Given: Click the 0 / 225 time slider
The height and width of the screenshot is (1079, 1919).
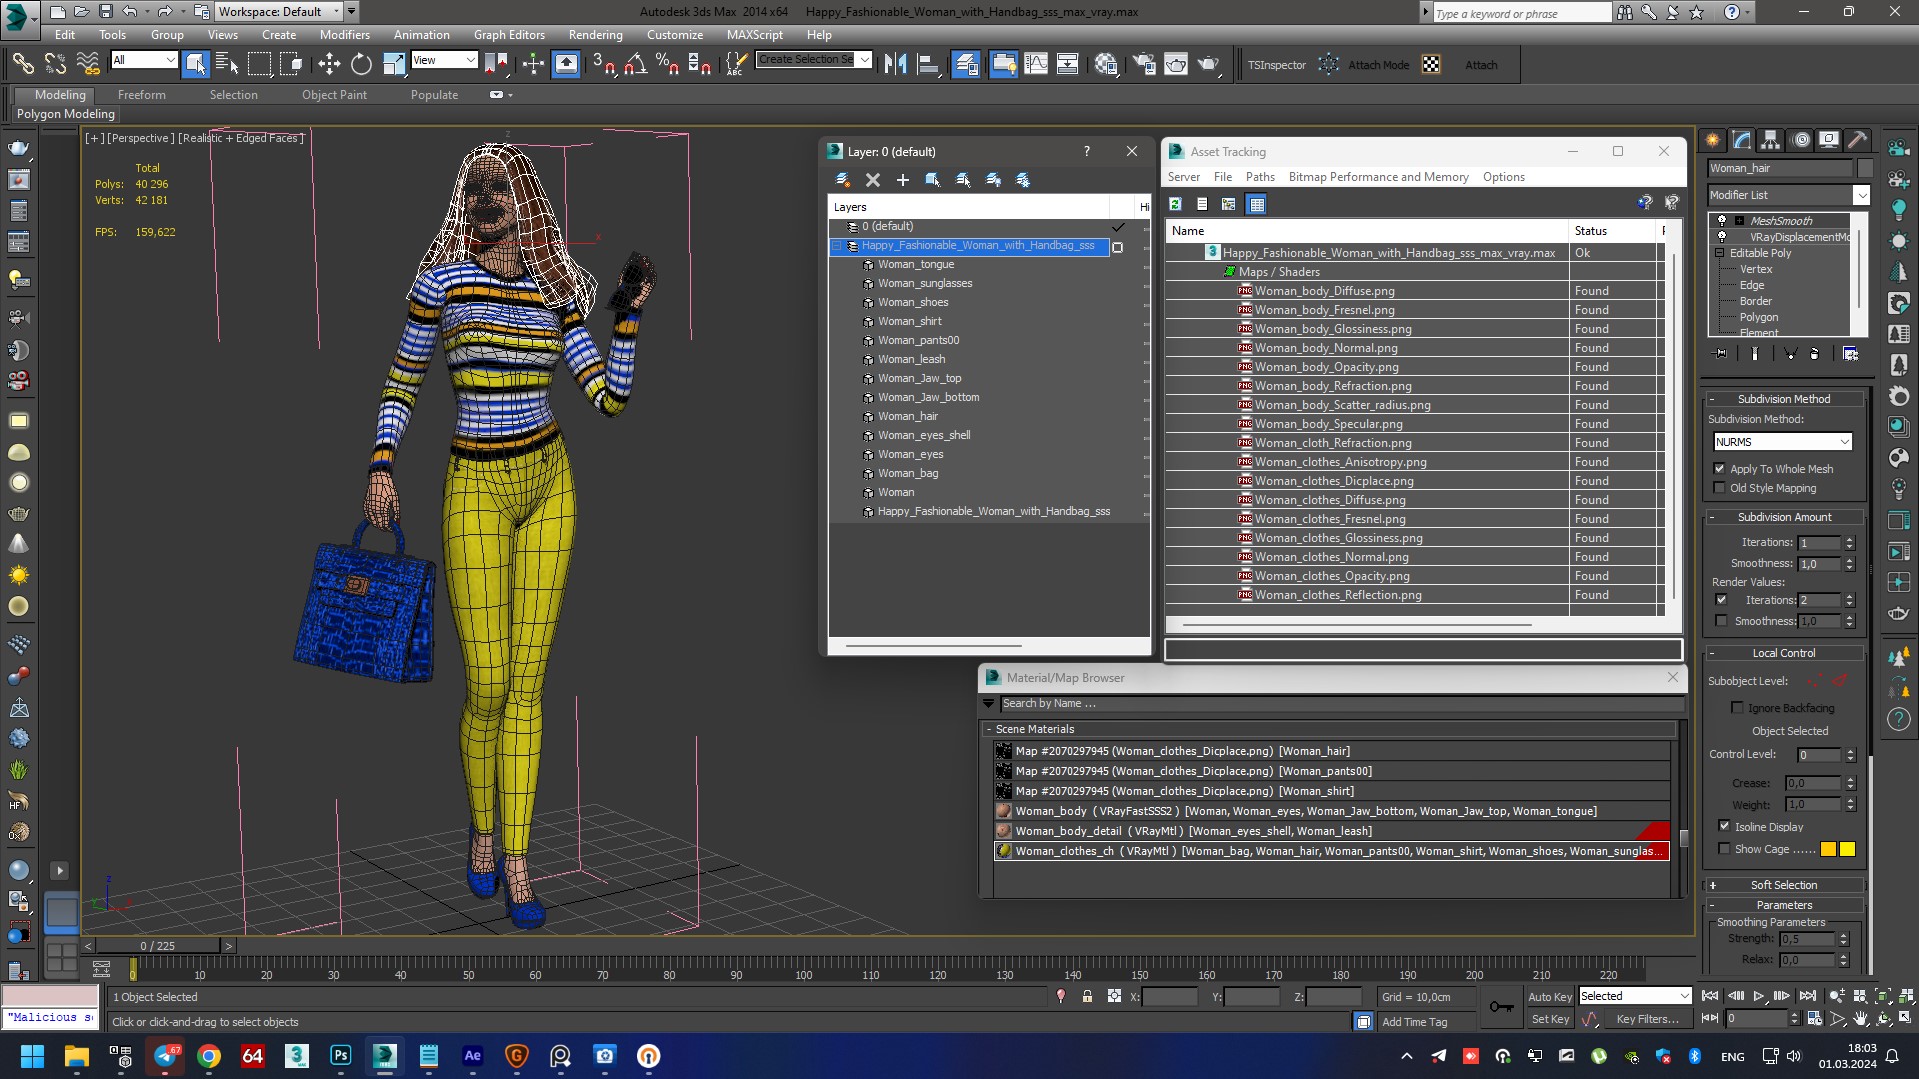Looking at the screenshot, I should tap(158, 945).
